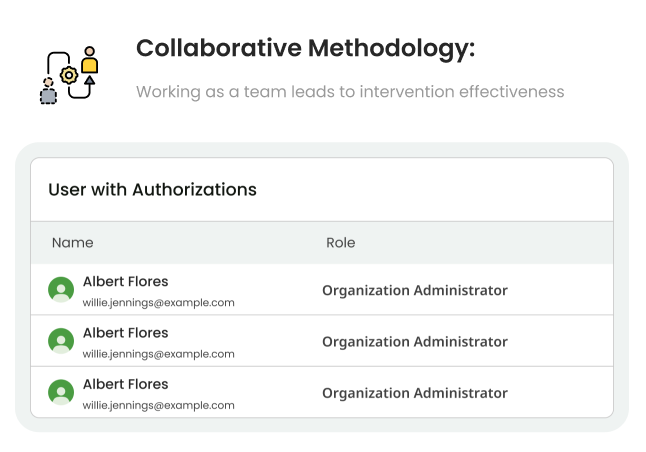Click the yellow person figure in the workflow icon
Screen dimensions: 646x452
90,61
